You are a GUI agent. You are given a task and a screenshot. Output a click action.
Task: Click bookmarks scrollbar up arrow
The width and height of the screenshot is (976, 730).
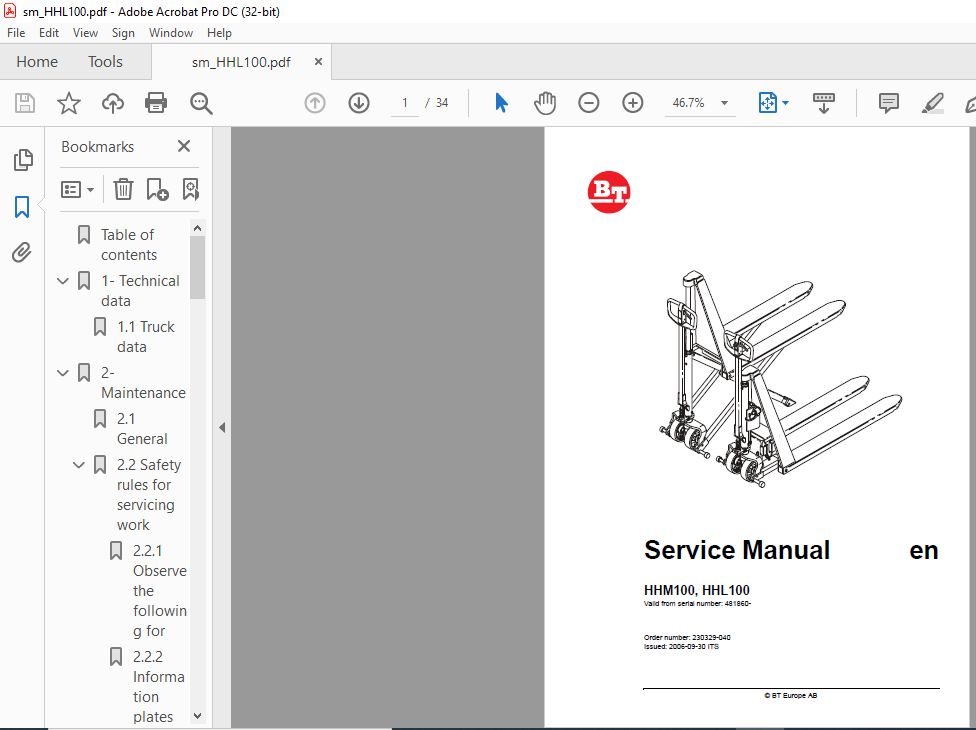pyautogui.click(x=197, y=228)
